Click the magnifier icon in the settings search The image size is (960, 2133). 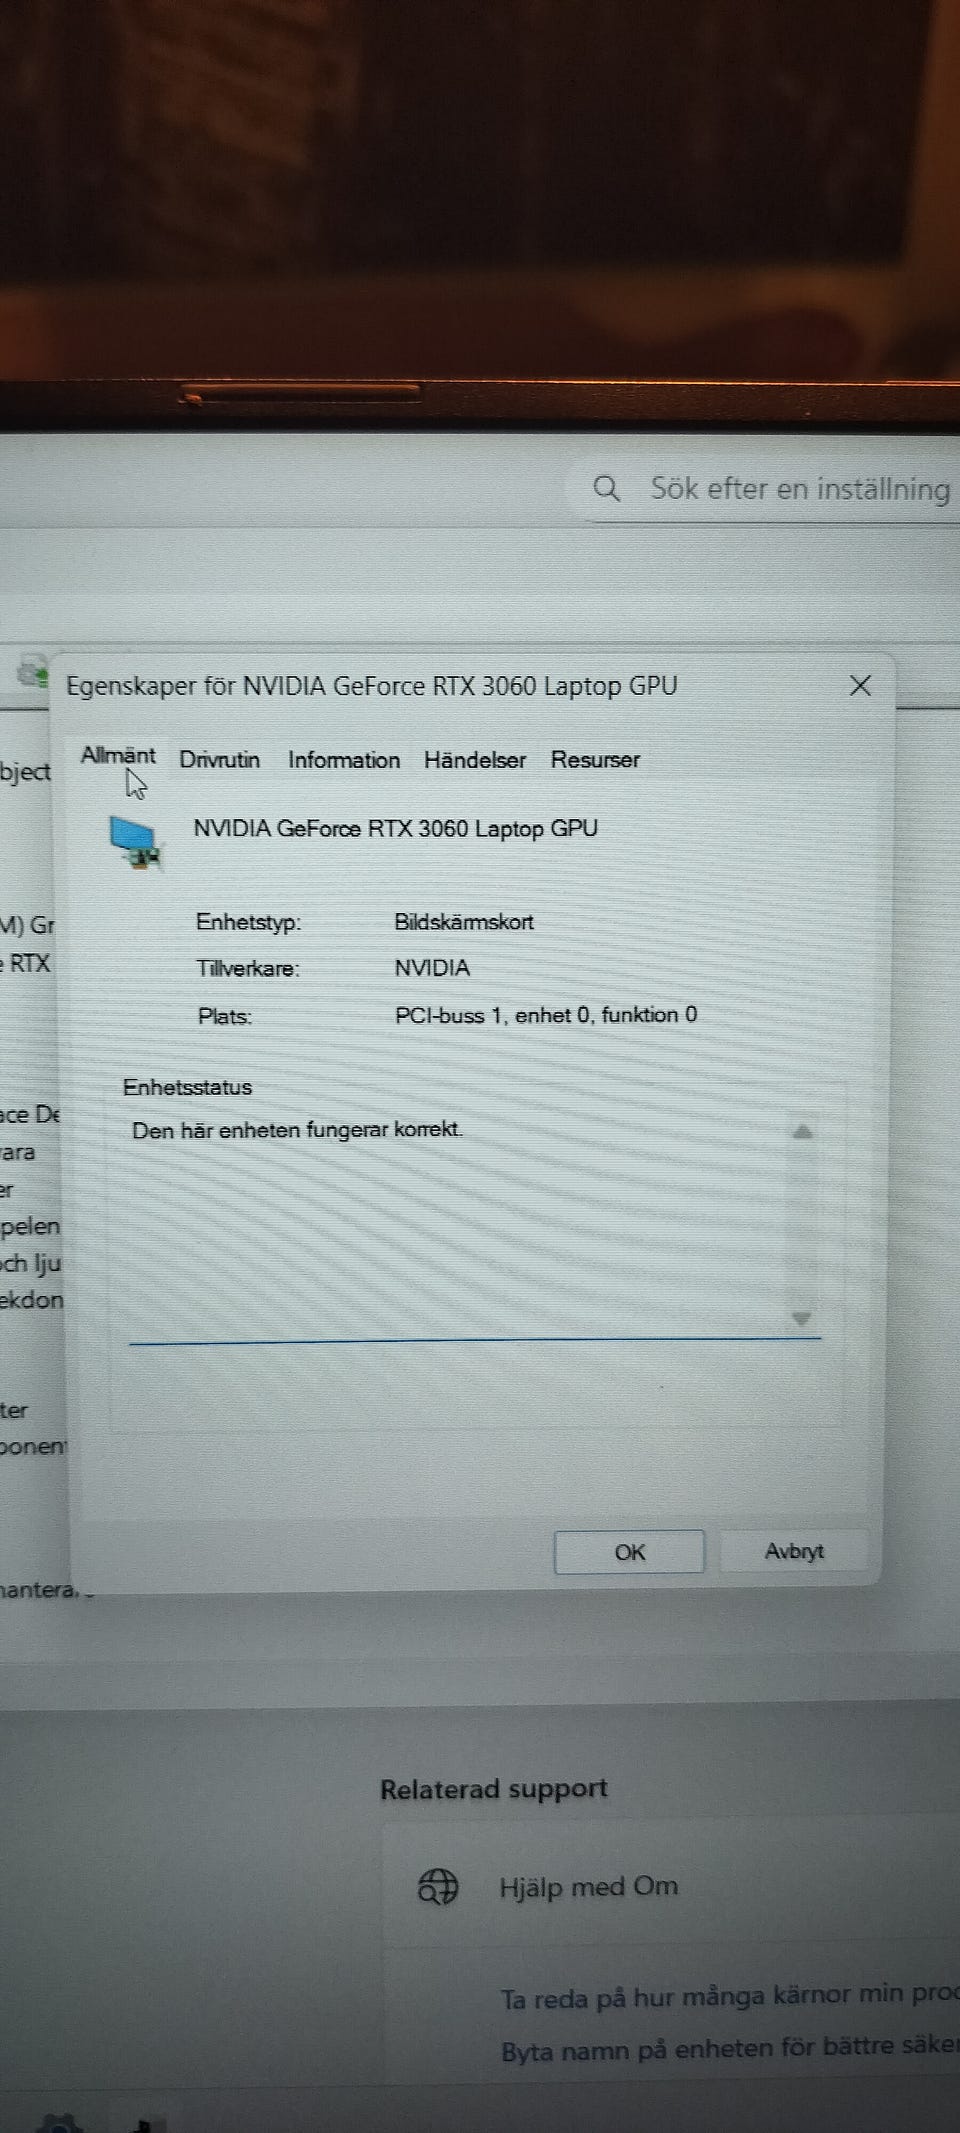click(606, 488)
